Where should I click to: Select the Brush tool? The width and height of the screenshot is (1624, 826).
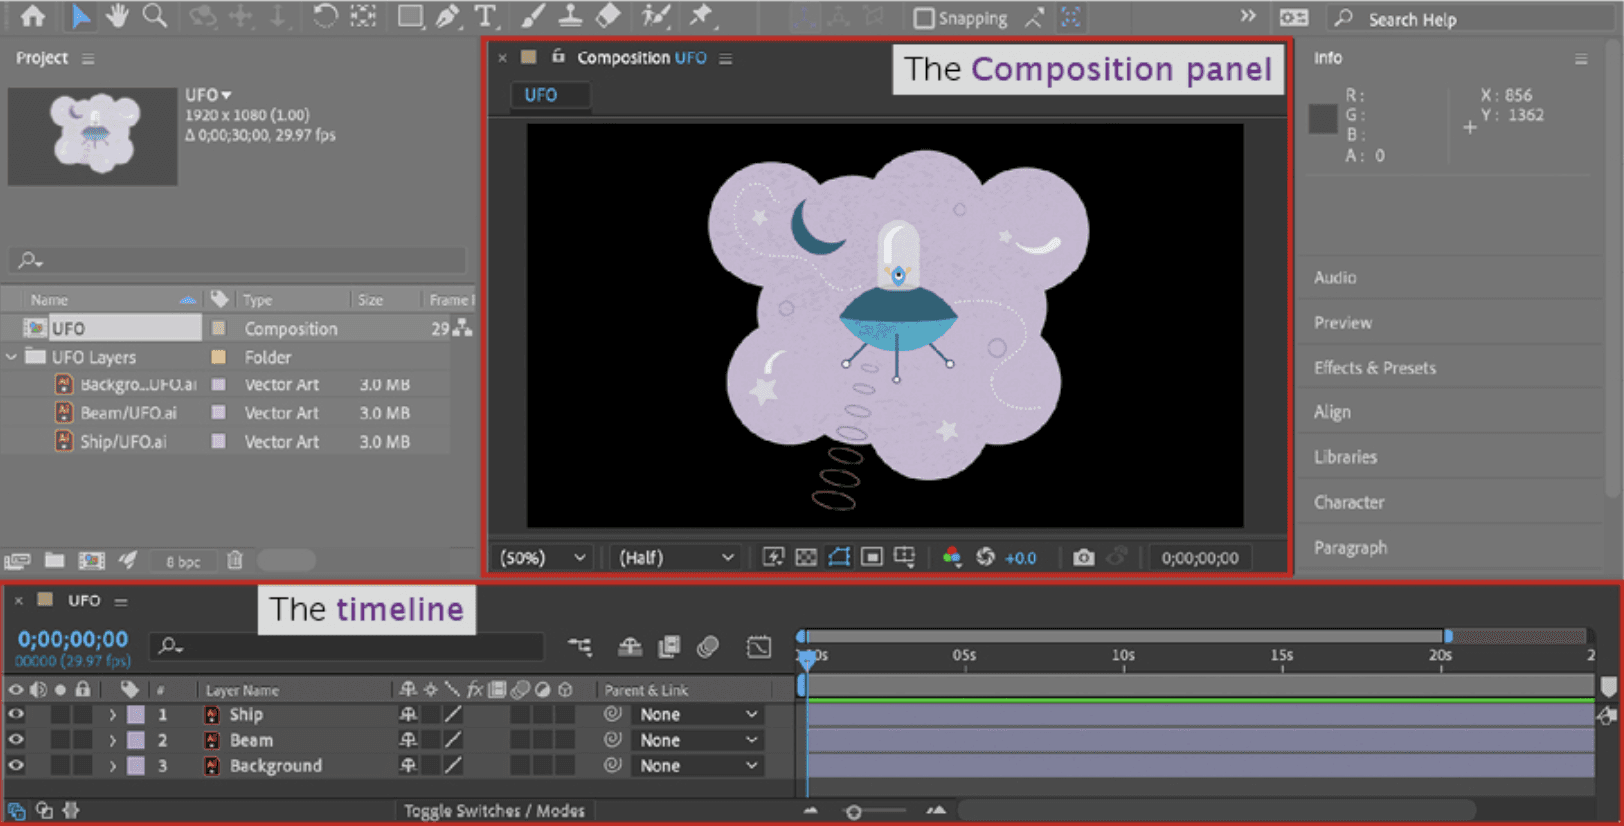(x=533, y=16)
